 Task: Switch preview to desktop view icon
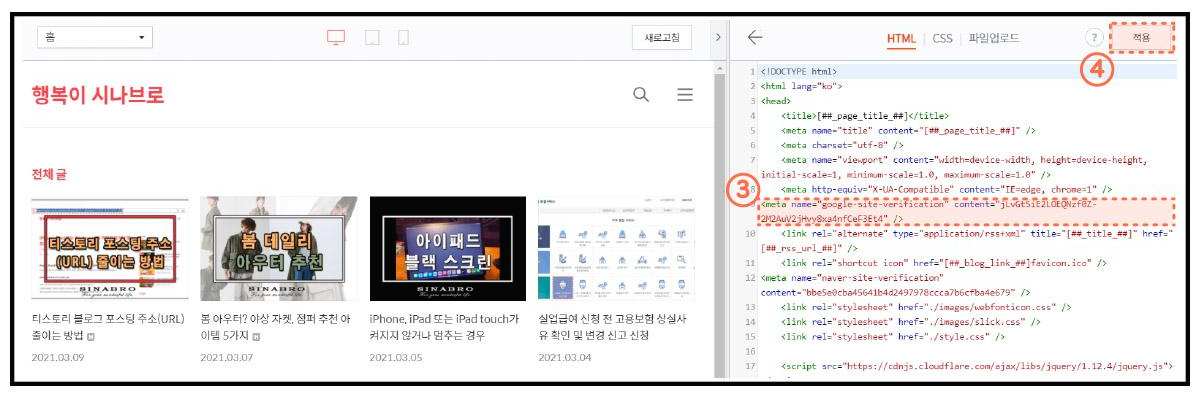click(x=336, y=38)
